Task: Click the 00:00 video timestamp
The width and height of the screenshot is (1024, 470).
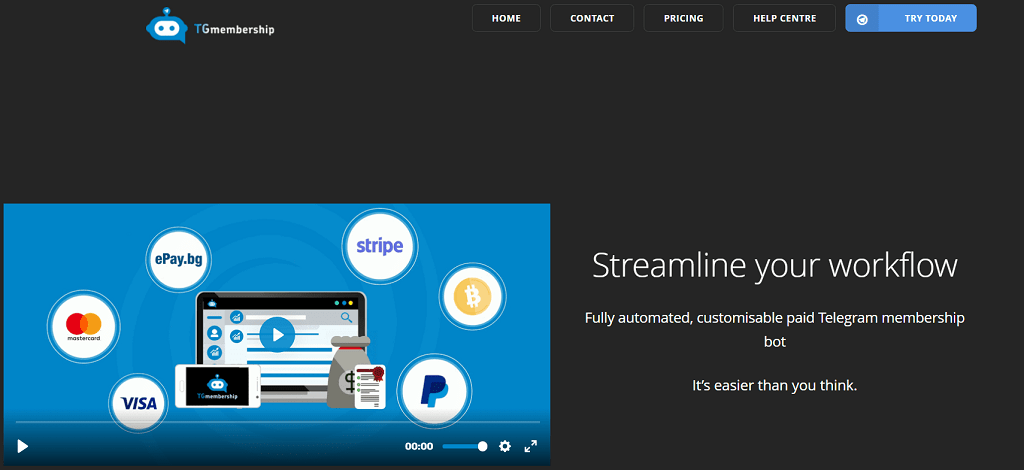Action: coord(419,446)
